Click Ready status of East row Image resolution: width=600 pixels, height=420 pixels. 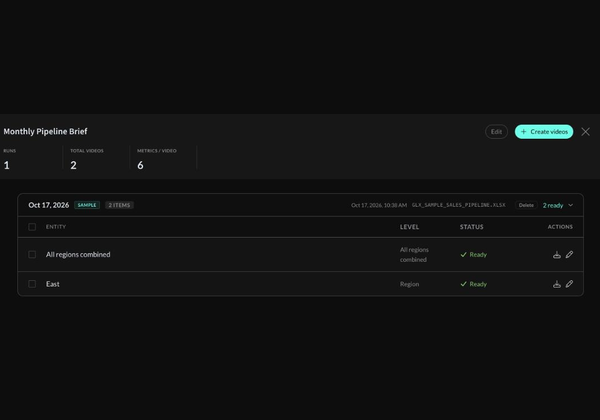pyautogui.click(x=473, y=284)
